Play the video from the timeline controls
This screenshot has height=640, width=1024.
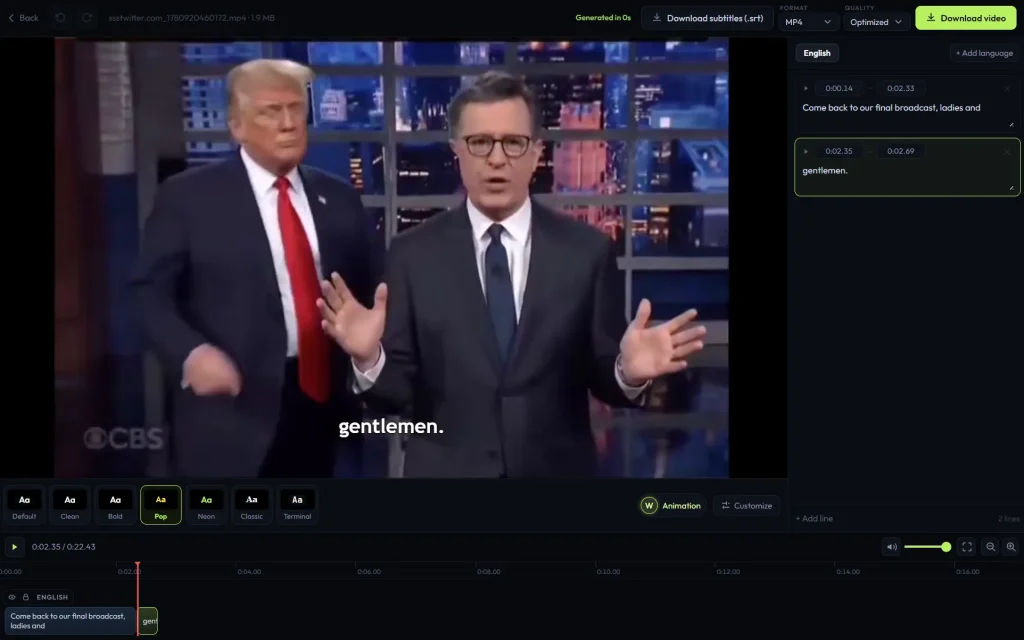point(14,547)
